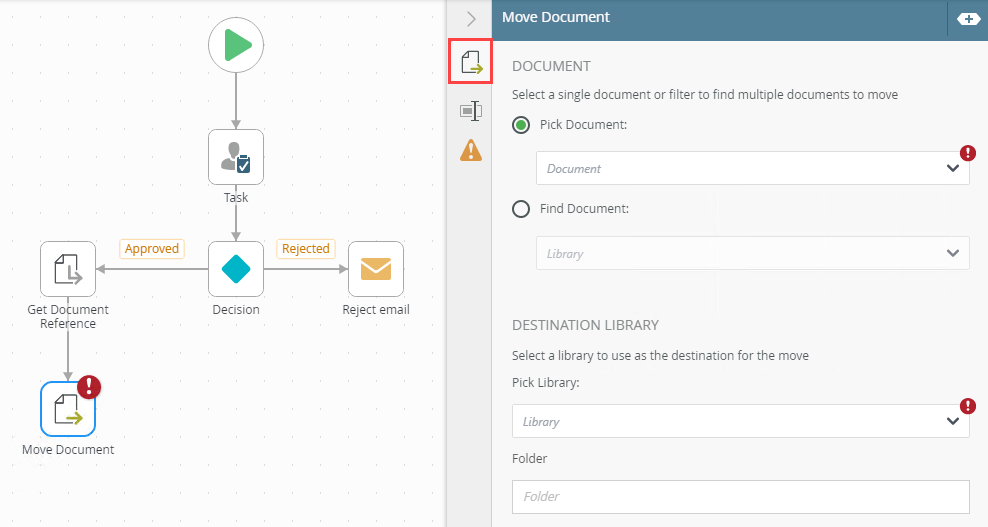Select the Find Document radio button

click(521, 209)
